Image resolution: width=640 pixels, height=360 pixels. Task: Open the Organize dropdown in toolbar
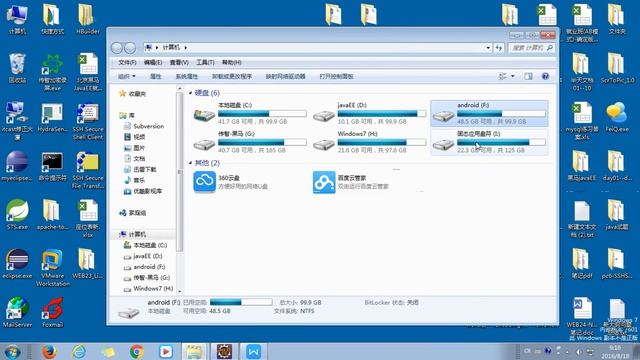[127, 76]
